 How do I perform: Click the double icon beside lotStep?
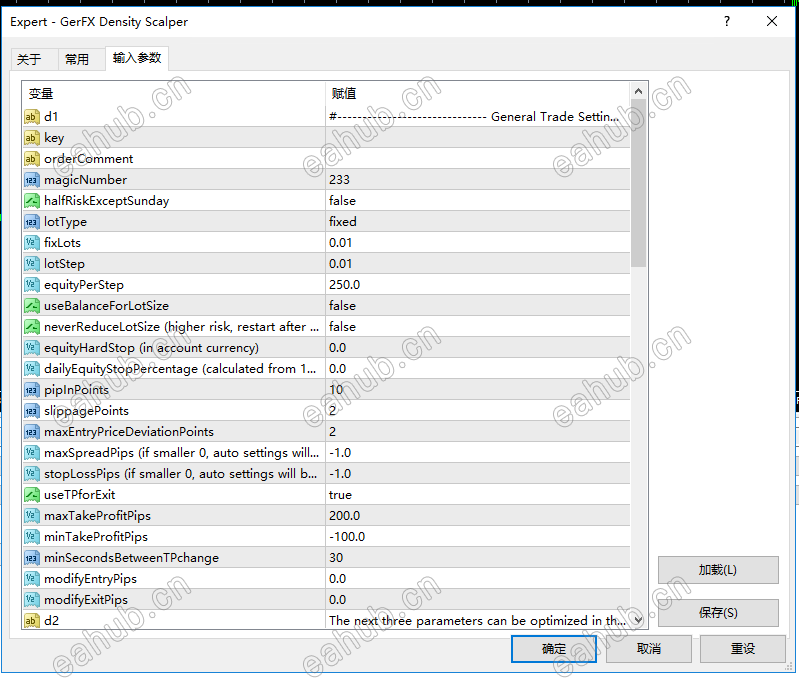click(32, 264)
